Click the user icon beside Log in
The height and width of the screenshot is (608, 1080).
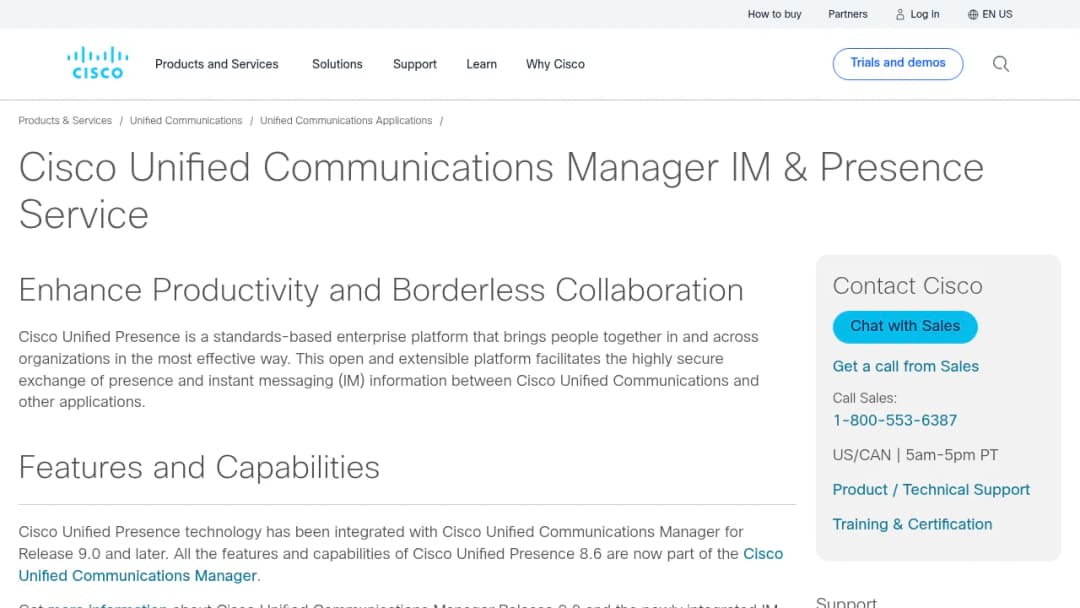pyautogui.click(x=900, y=14)
